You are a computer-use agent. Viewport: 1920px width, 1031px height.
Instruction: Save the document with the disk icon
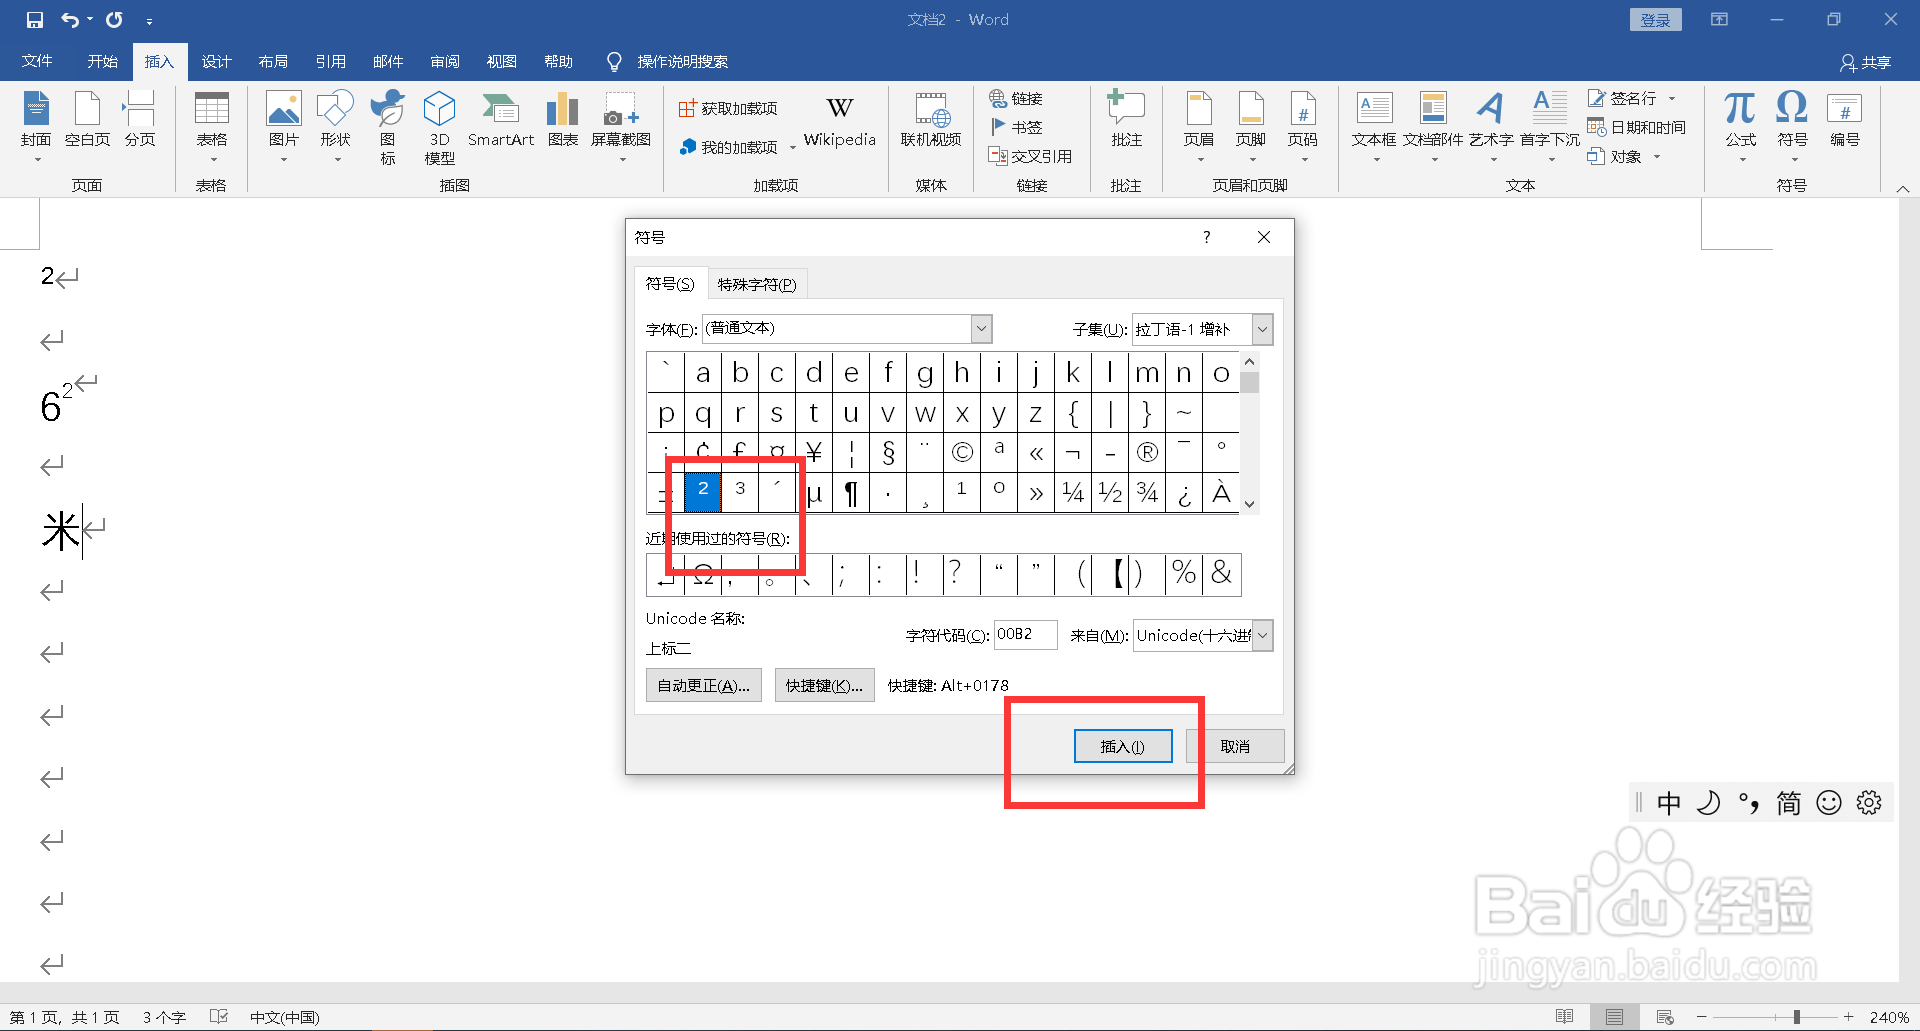click(x=35, y=20)
